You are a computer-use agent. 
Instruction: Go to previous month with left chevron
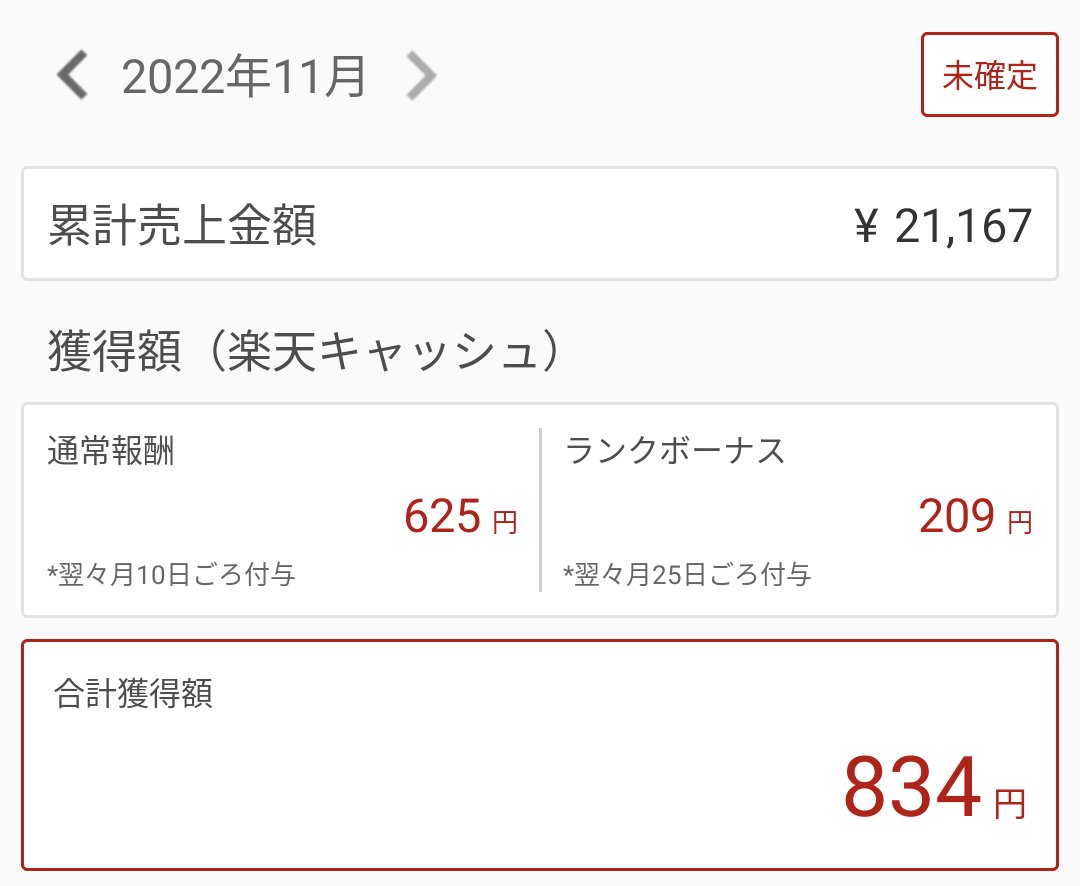point(72,75)
